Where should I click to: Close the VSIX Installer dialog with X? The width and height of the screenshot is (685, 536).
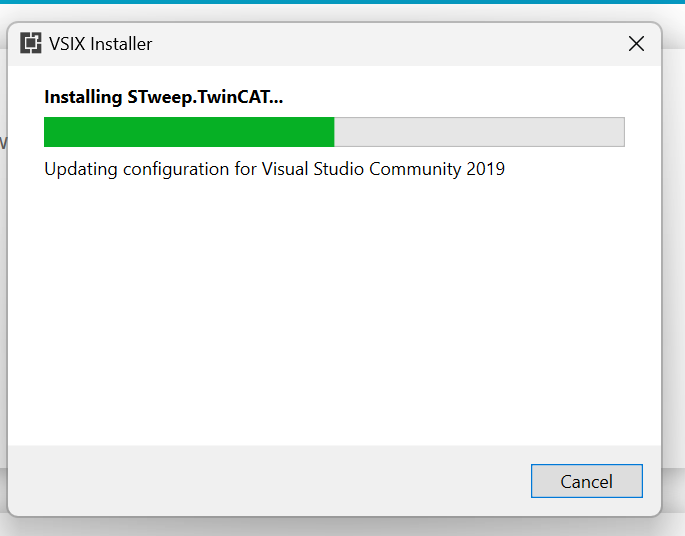coord(636,44)
